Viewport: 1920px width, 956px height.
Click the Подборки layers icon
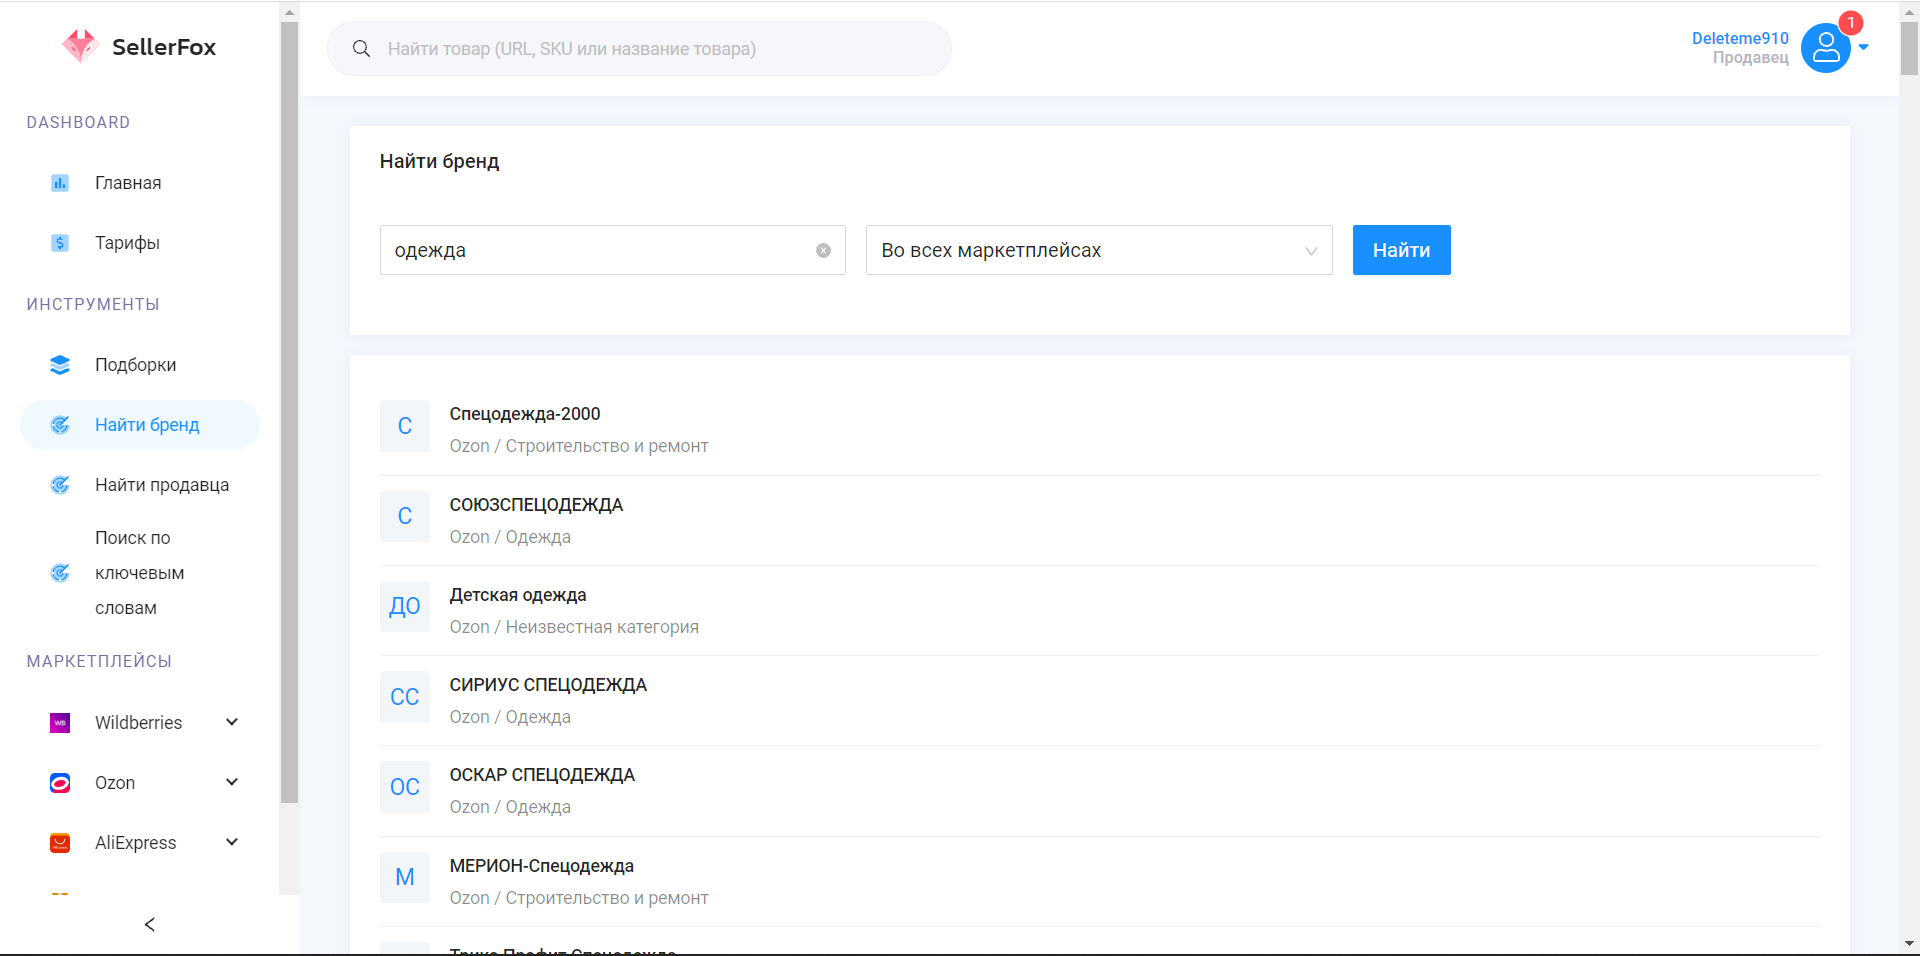pyautogui.click(x=60, y=365)
